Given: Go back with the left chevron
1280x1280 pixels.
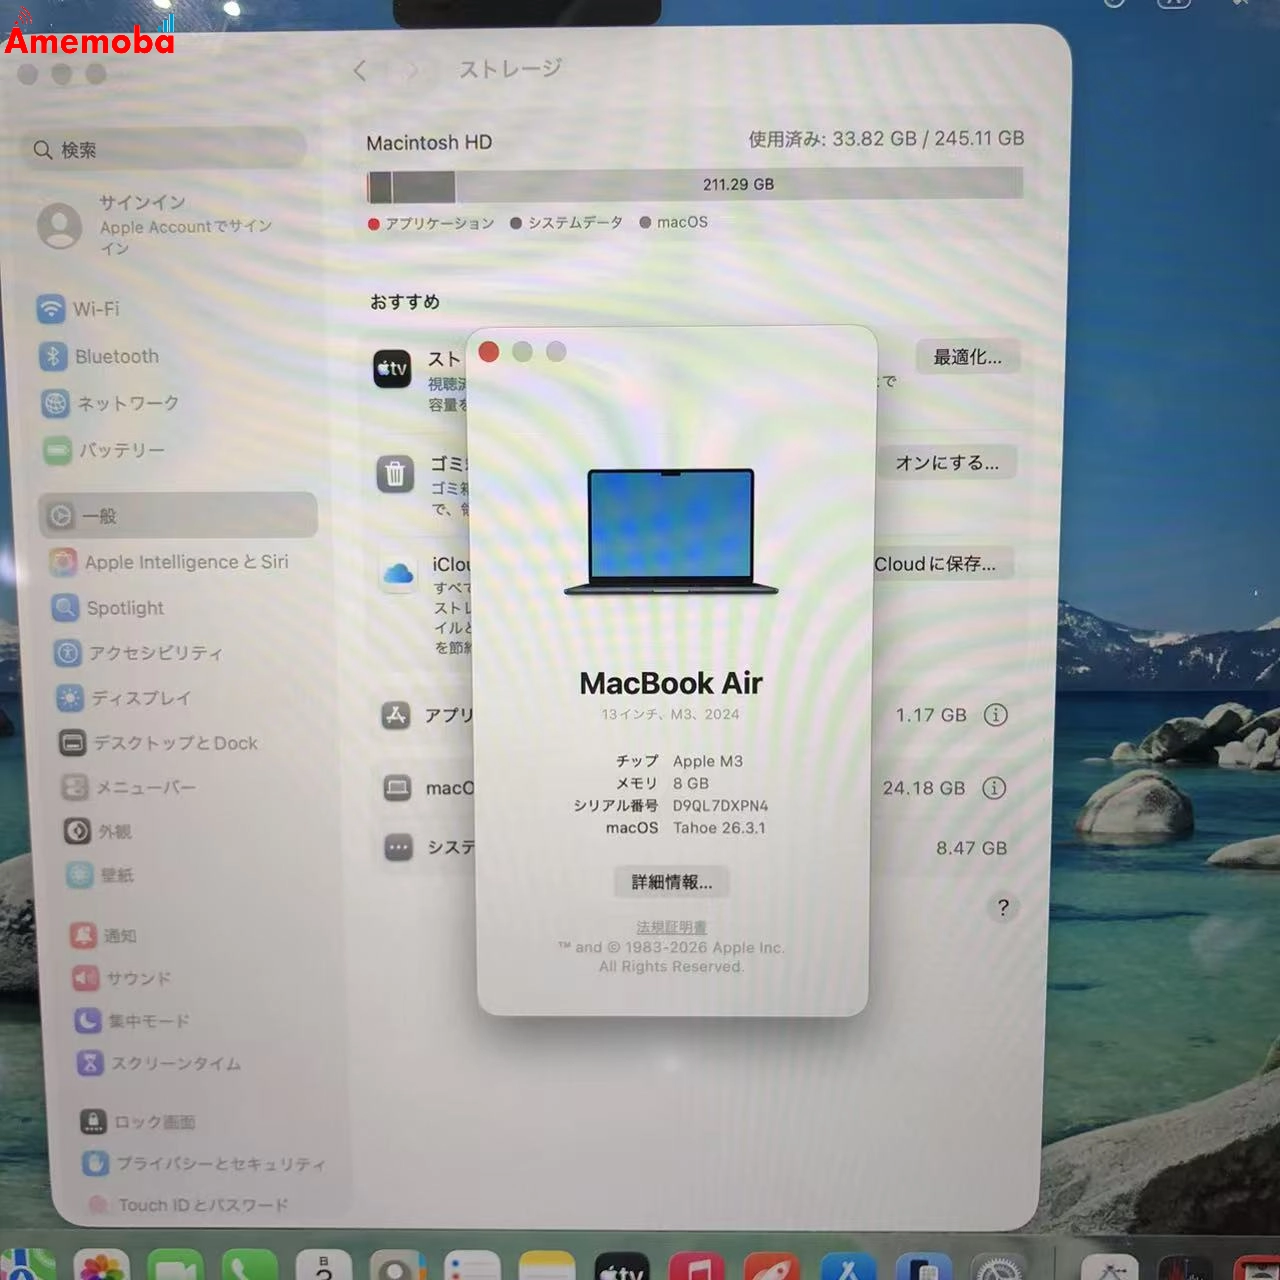Looking at the screenshot, I should coord(360,70).
